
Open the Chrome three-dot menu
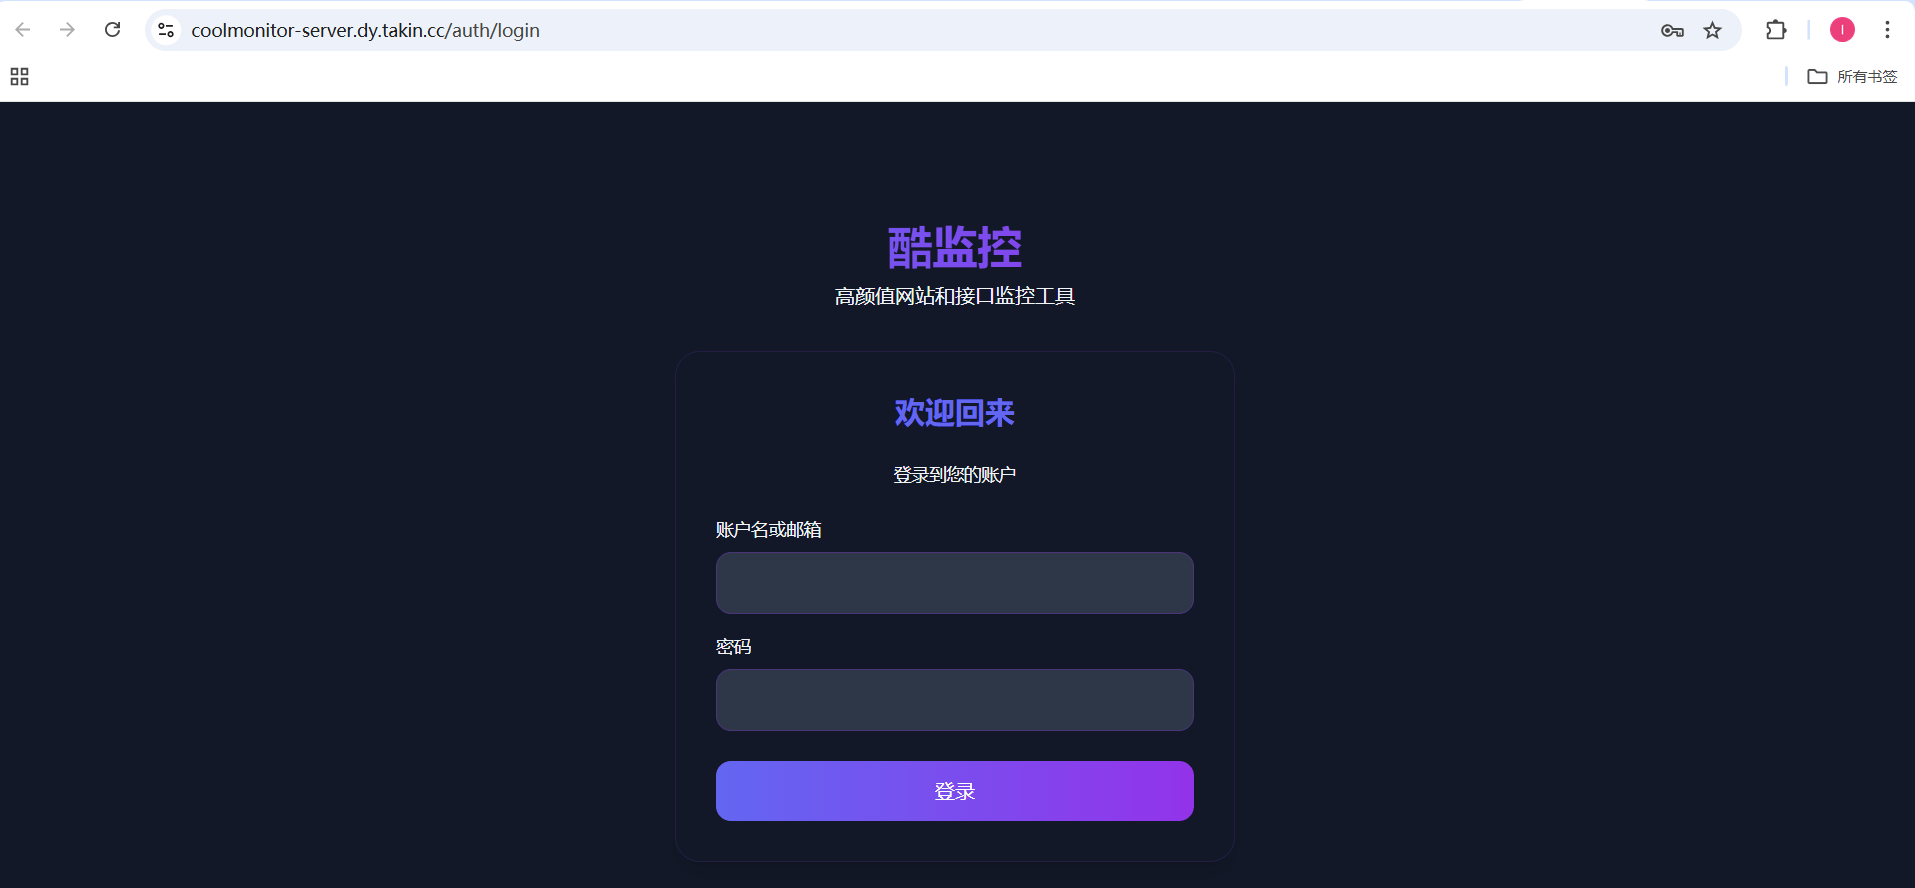[x=1887, y=30]
